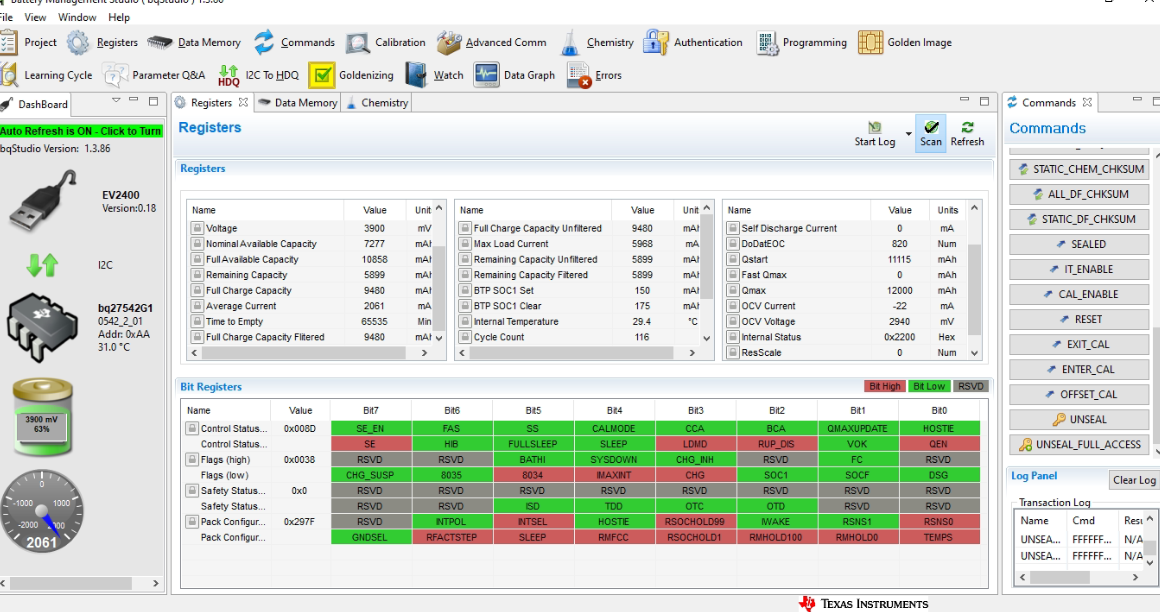
Task: Open the Programming tool icon
Action: pyautogui.click(x=767, y=43)
